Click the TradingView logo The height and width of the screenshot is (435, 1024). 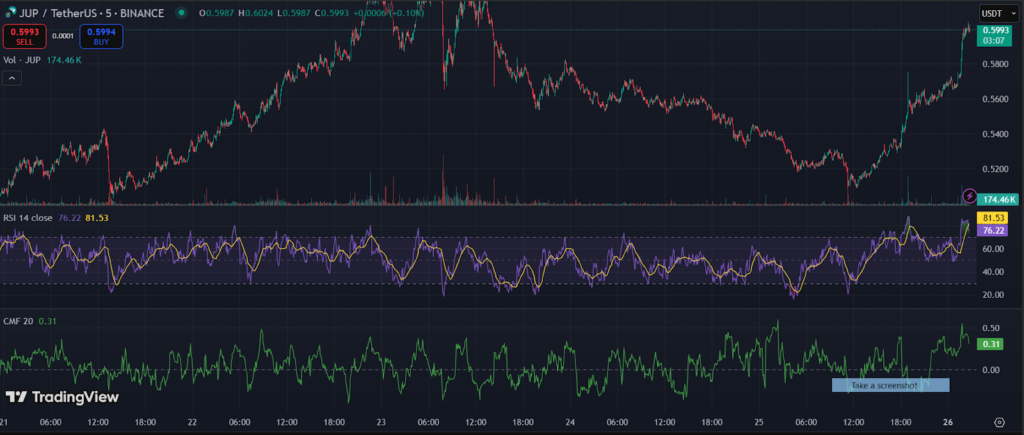(63, 396)
